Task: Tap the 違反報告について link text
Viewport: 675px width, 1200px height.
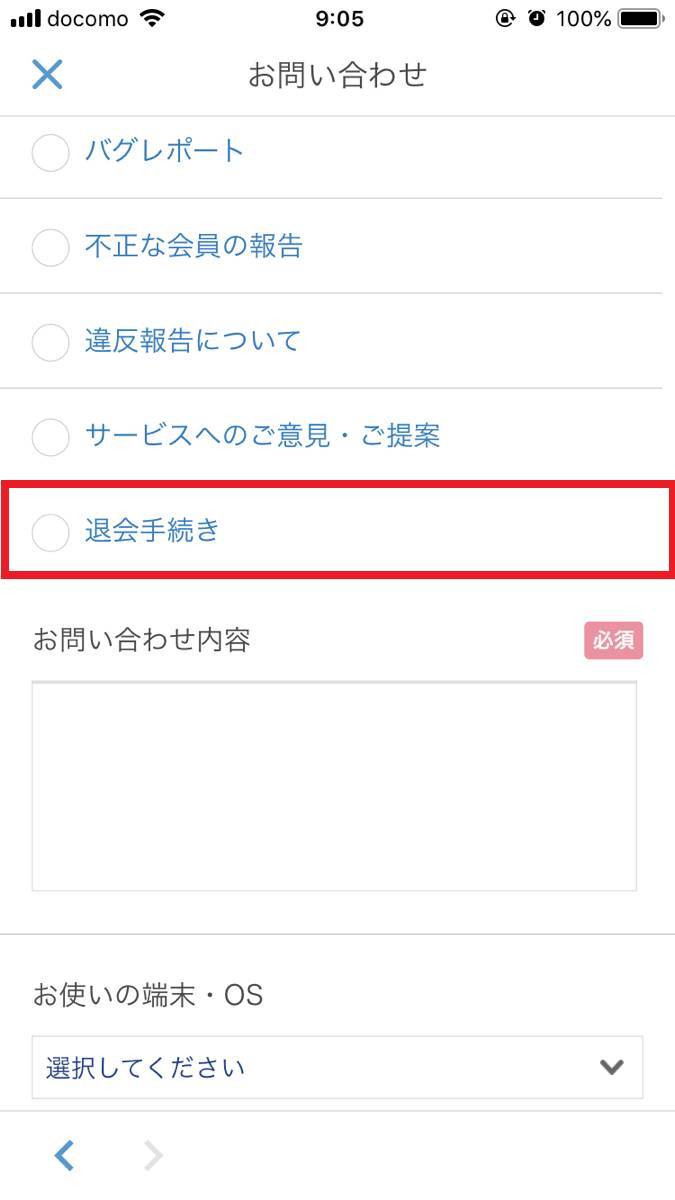Action: coord(193,341)
